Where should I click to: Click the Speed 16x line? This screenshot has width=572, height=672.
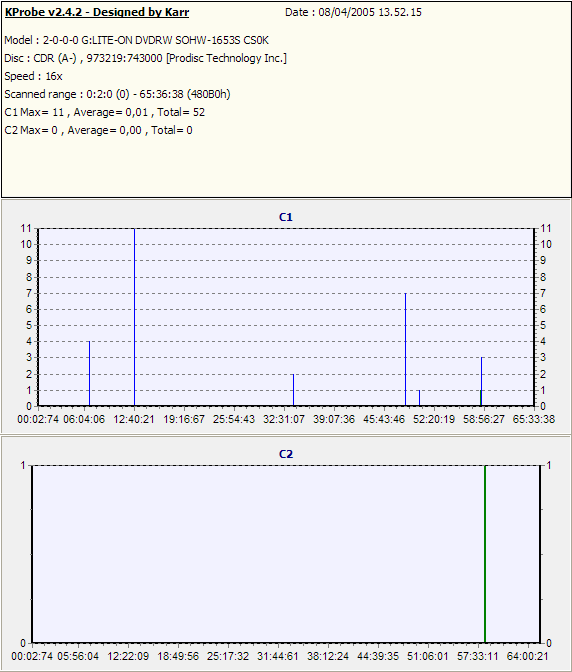point(33,76)
